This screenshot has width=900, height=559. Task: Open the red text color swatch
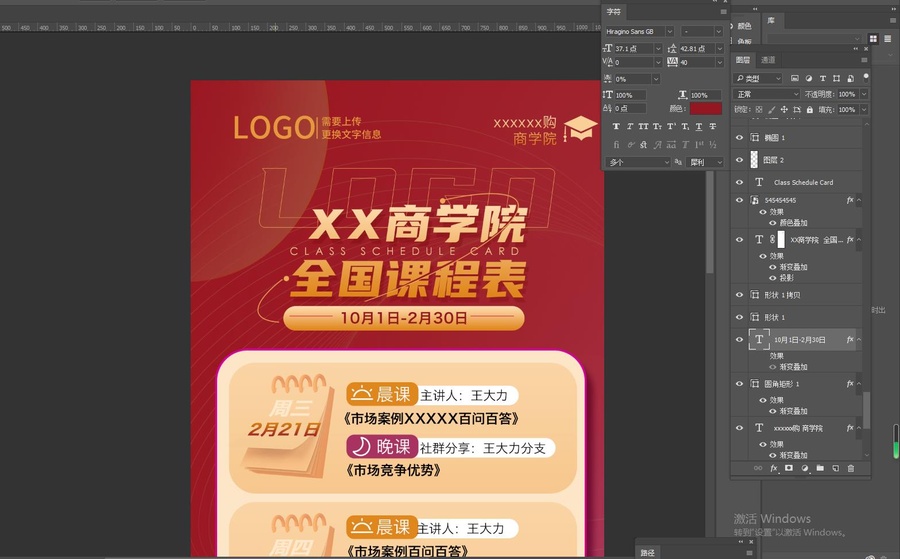[705, 108]
